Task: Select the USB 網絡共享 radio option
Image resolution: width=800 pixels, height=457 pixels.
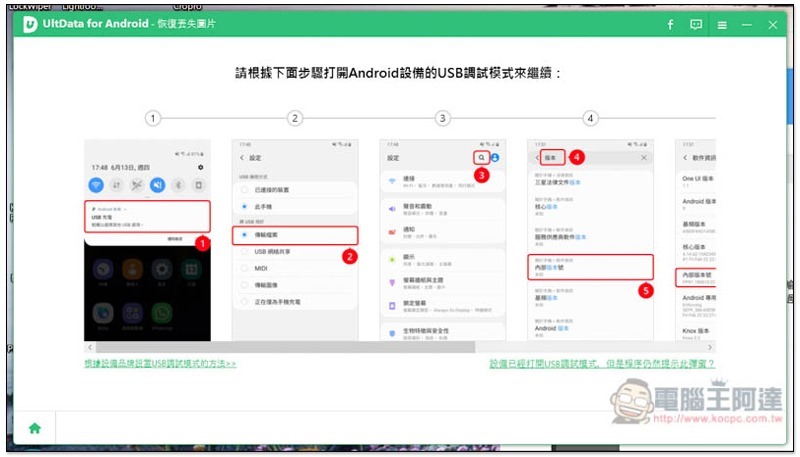Action: pyautogui.click(x=243, y=252)
